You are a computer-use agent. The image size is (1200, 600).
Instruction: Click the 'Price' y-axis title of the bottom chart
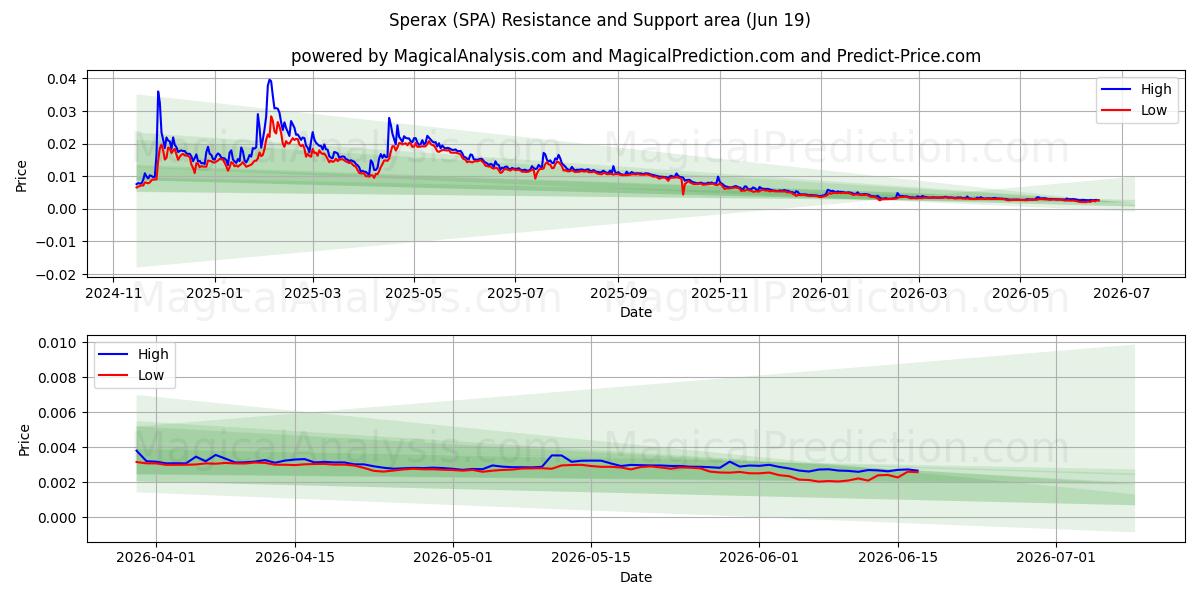coord(24,439)
